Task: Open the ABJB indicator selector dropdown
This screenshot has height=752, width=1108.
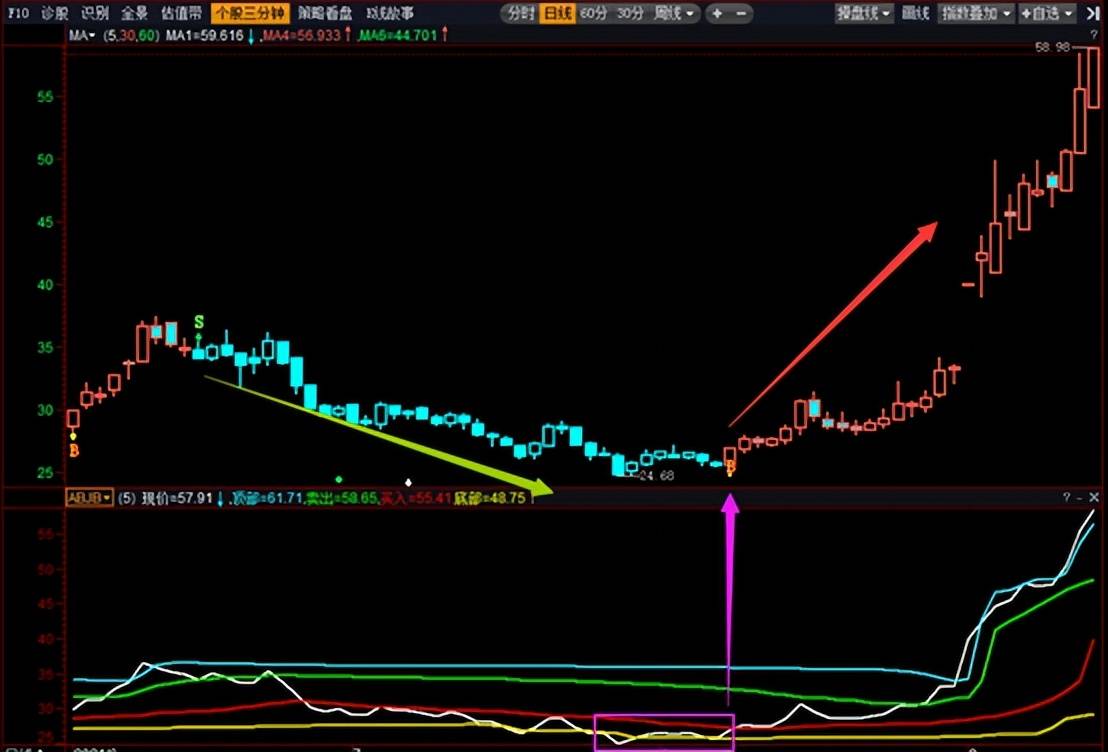Action: pyautogui.click(x=89, y=498)
